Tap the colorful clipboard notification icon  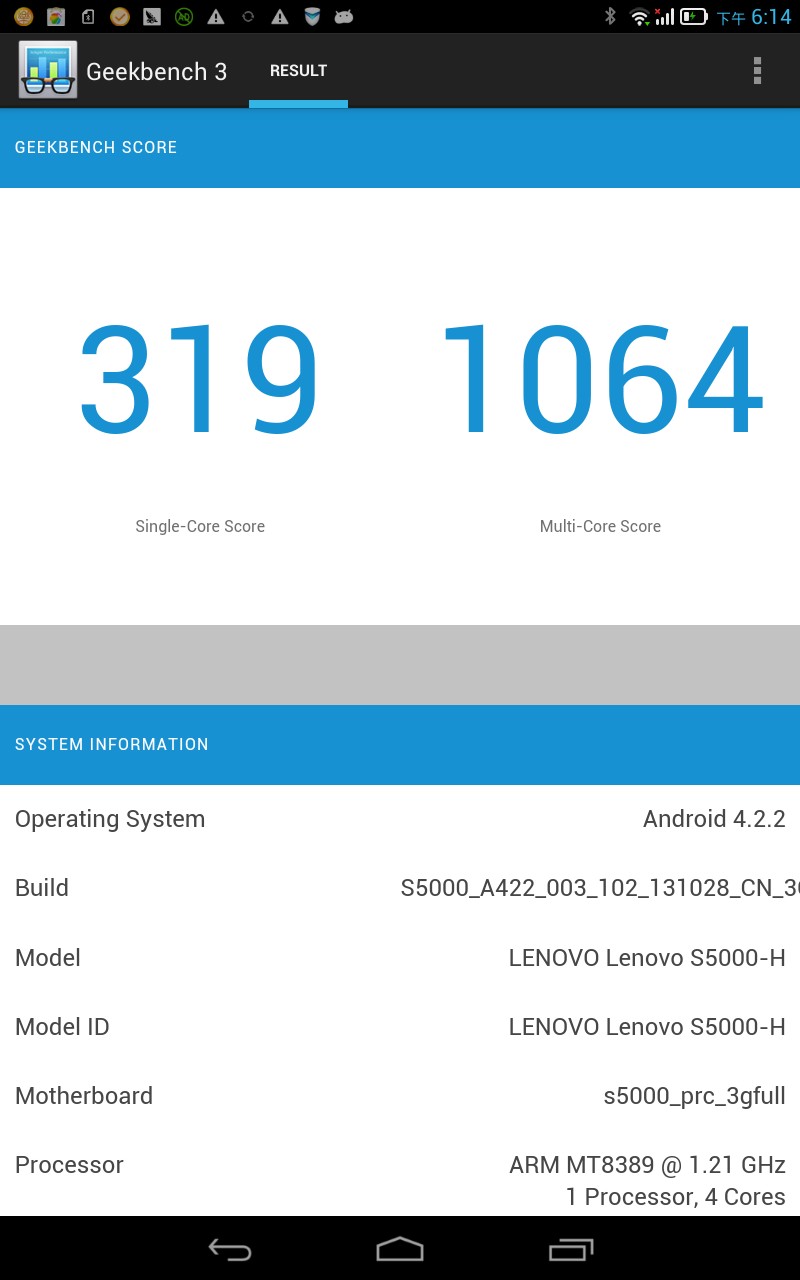(56, 17)
